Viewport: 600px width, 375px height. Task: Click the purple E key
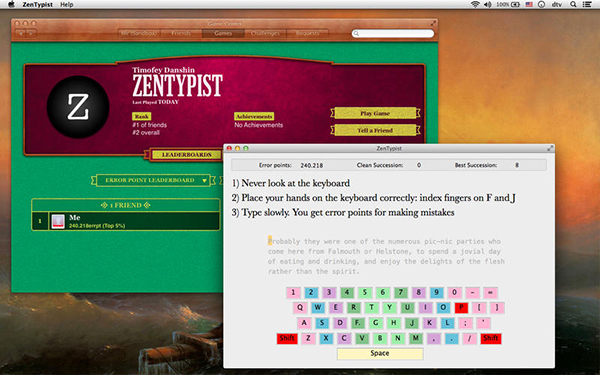(336, 308)
